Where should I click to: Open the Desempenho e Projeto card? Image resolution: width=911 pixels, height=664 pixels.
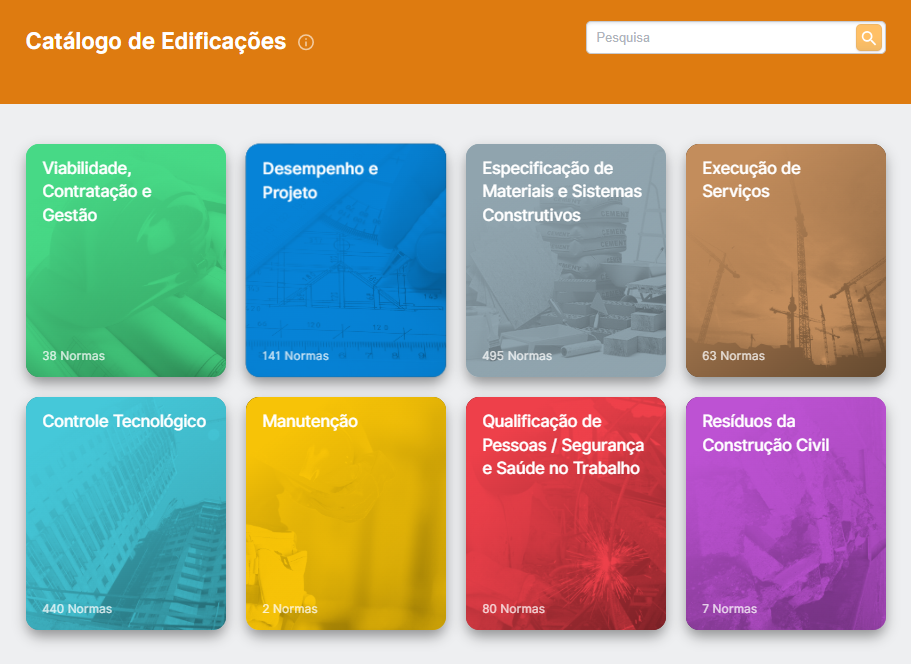[x=346, y=260]
